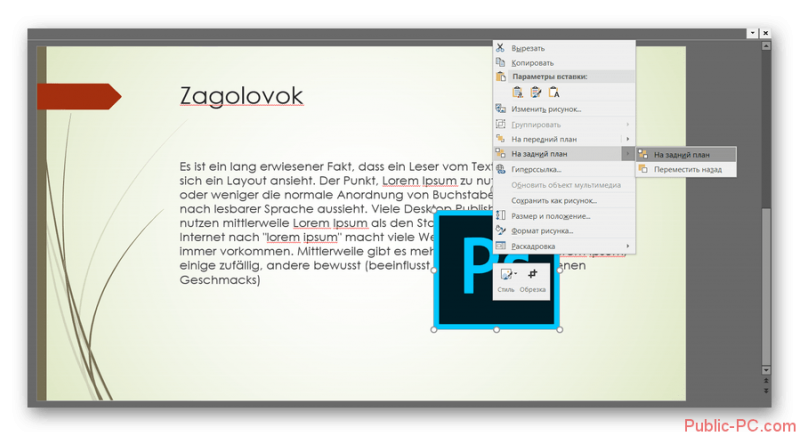Click the send-to-back icon in submenu

pos(643,154)
